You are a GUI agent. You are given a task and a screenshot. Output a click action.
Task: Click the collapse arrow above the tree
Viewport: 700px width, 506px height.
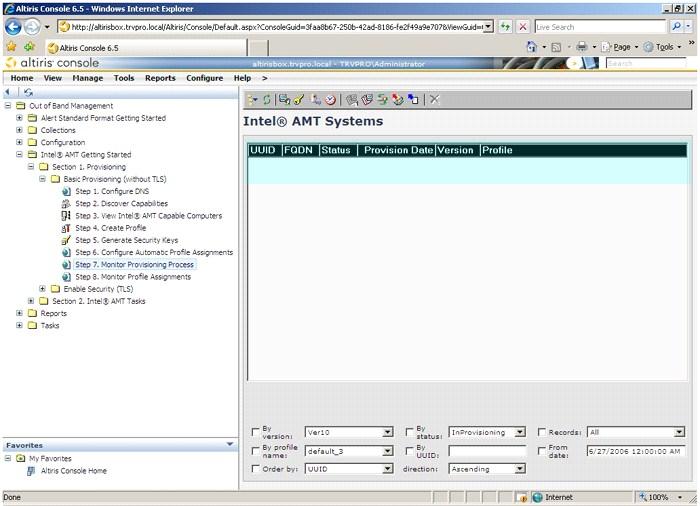tap(8, 92)
